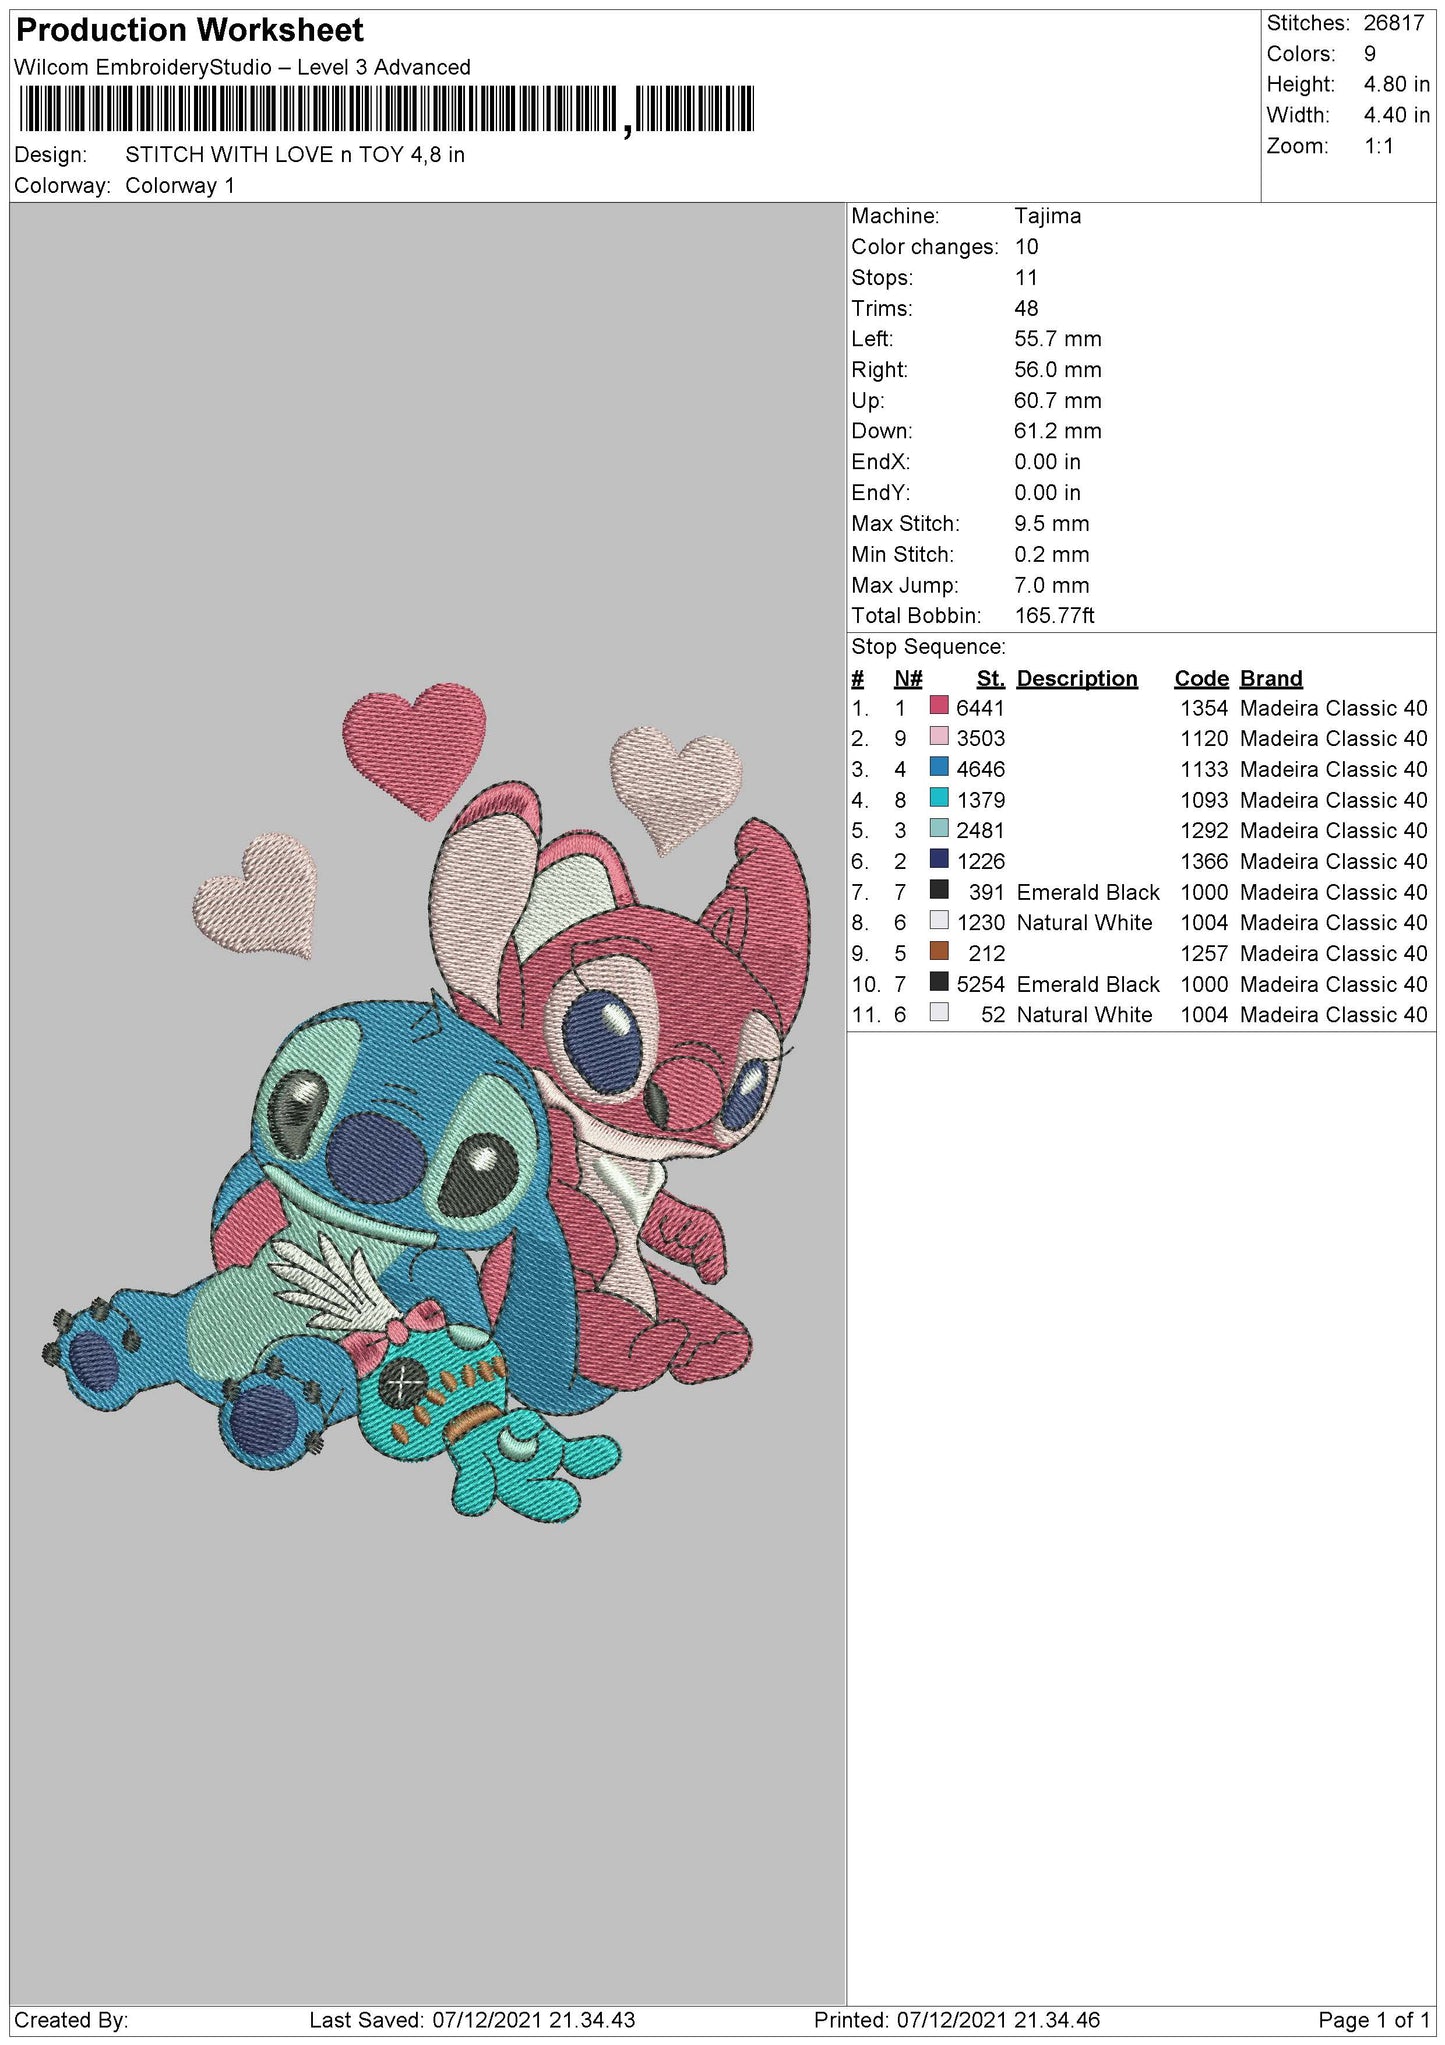Click the underlined Description column header
1445x2045 pixels.
1076,679
